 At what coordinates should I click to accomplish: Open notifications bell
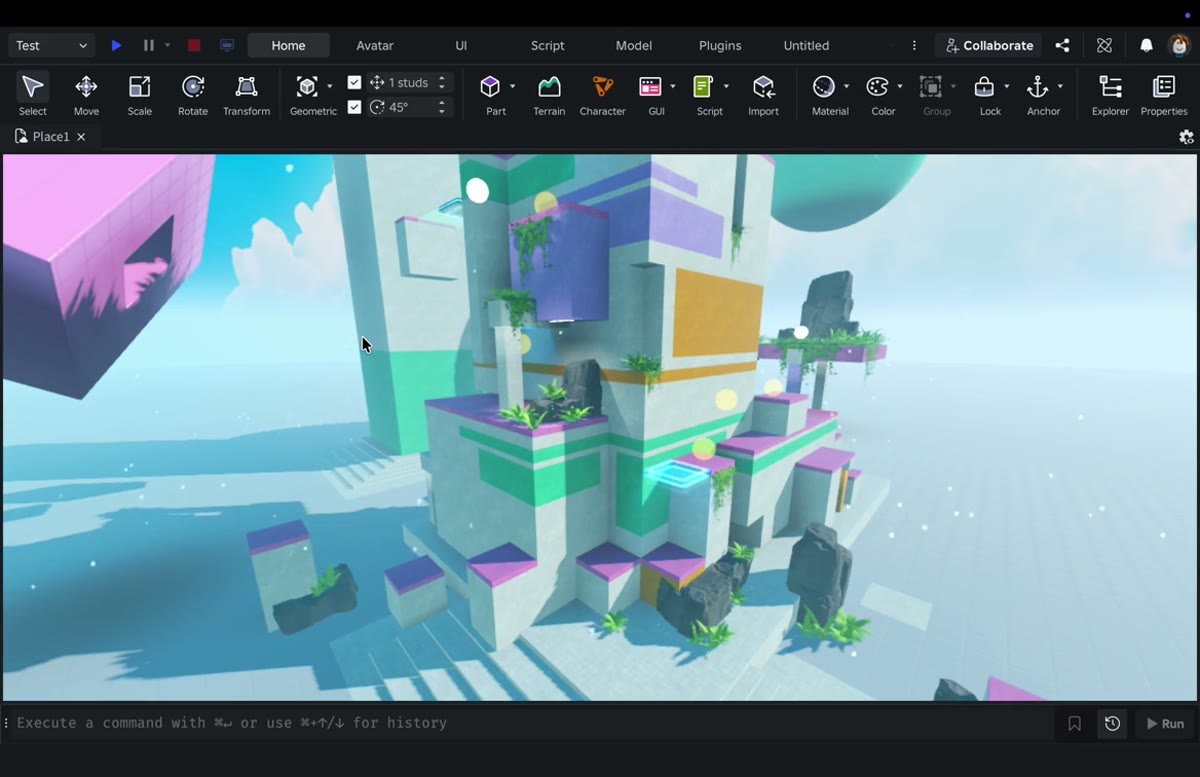(1146, 45)
